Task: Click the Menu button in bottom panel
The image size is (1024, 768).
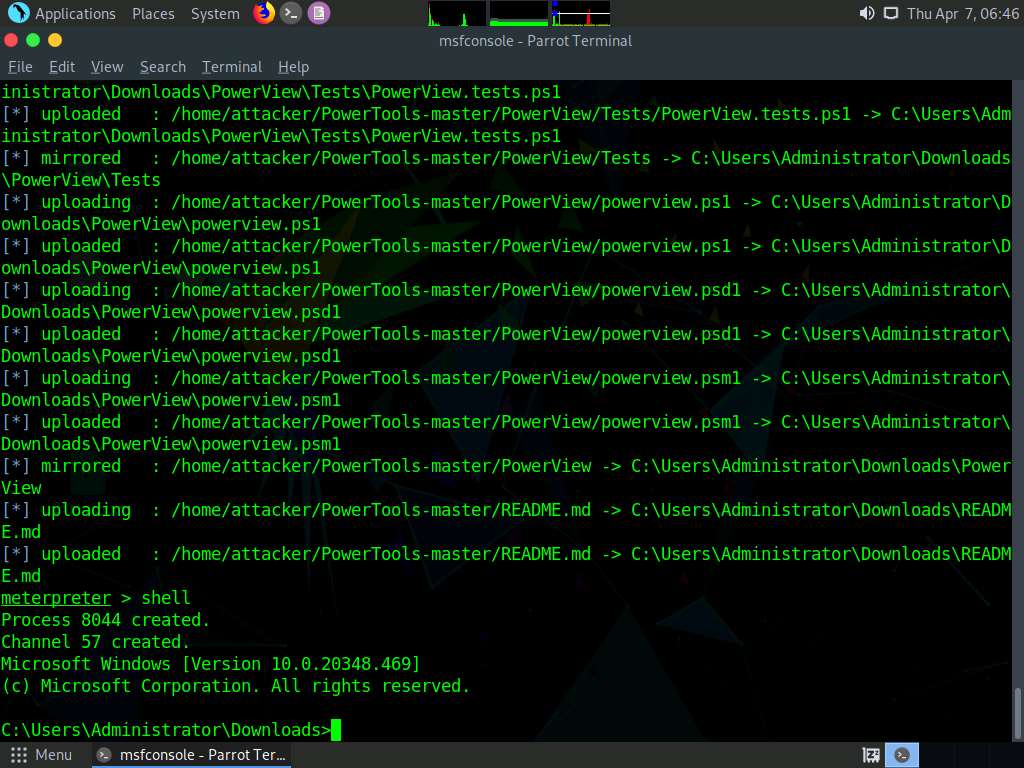Action: (x=41, y=755)
